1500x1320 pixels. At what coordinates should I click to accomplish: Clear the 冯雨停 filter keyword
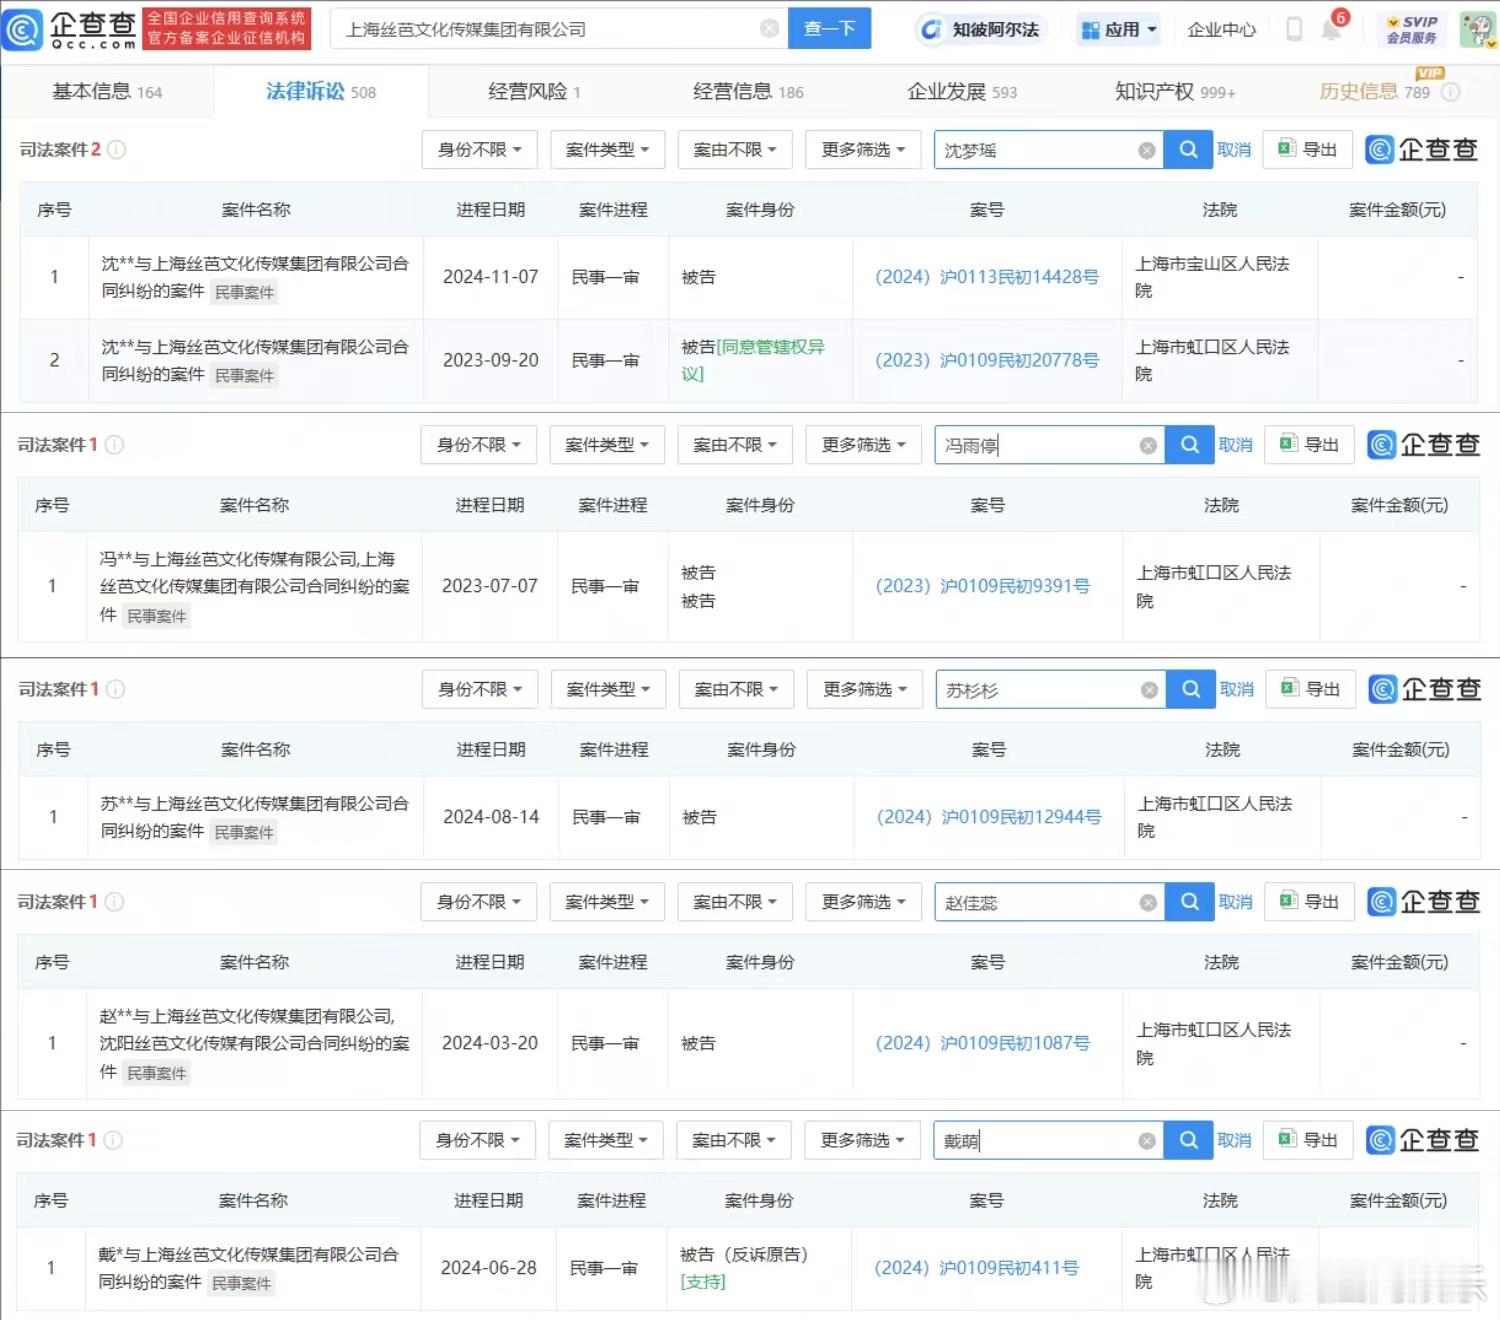tap(1148, 446)
